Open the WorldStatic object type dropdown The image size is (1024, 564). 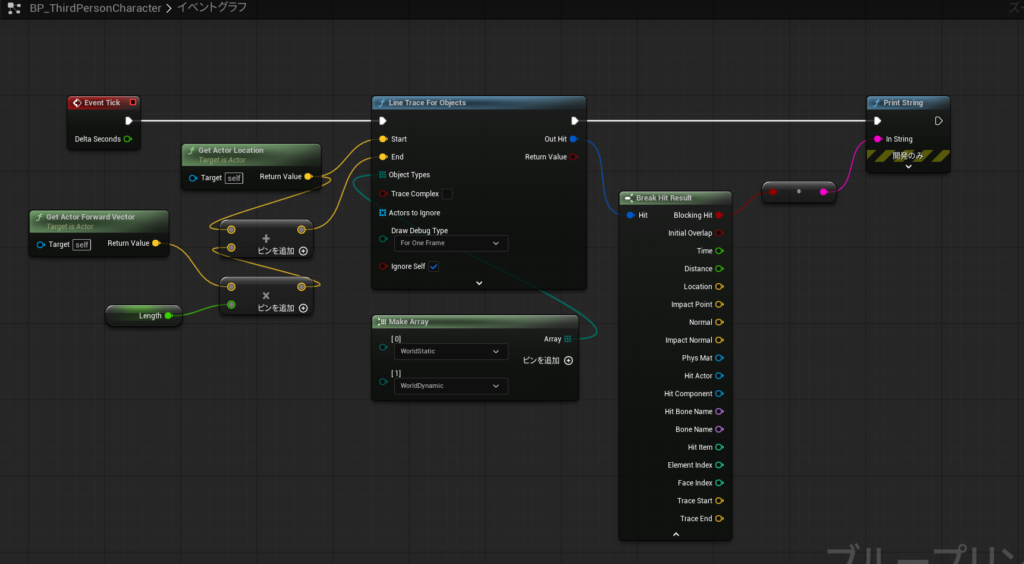(x=450, y=351)
